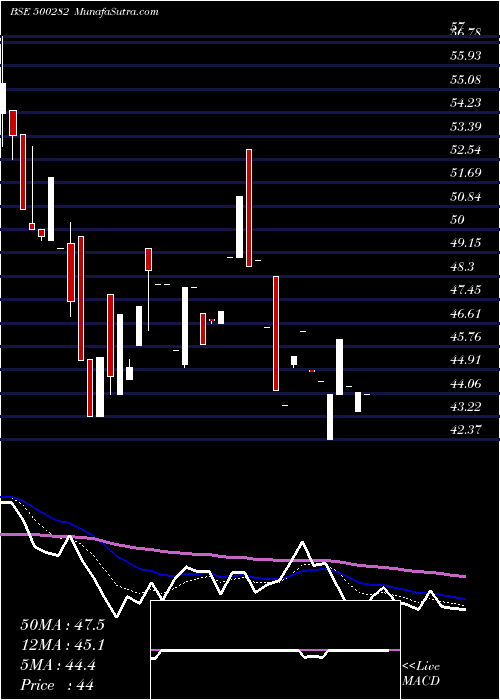Click the 52.54 price axis label
The height and width of the screenshot is (700, 500).
[466, 150]
